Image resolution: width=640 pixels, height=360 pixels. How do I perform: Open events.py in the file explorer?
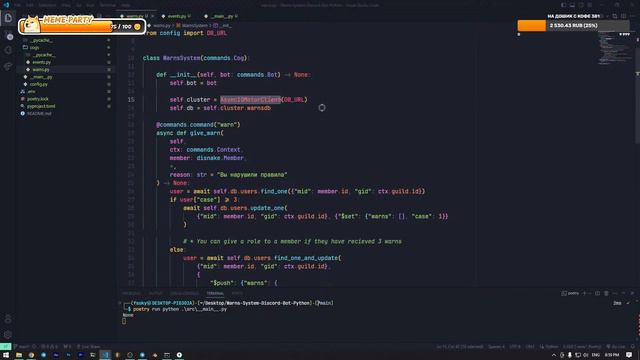(42, 62)
